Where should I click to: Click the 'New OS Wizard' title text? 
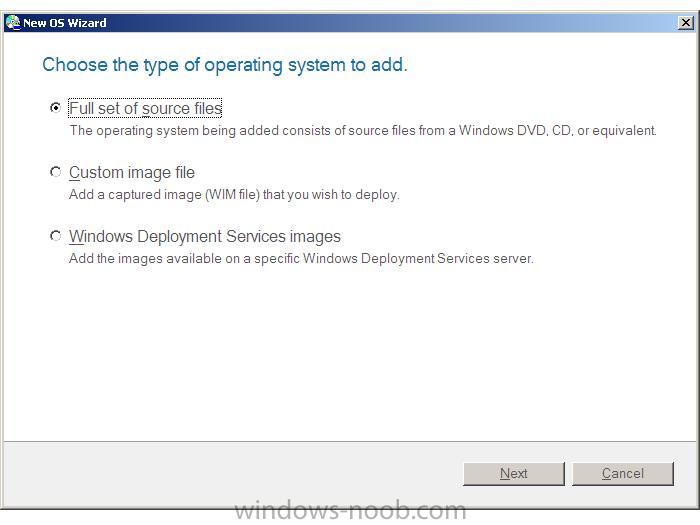click(x=65, y=23)
